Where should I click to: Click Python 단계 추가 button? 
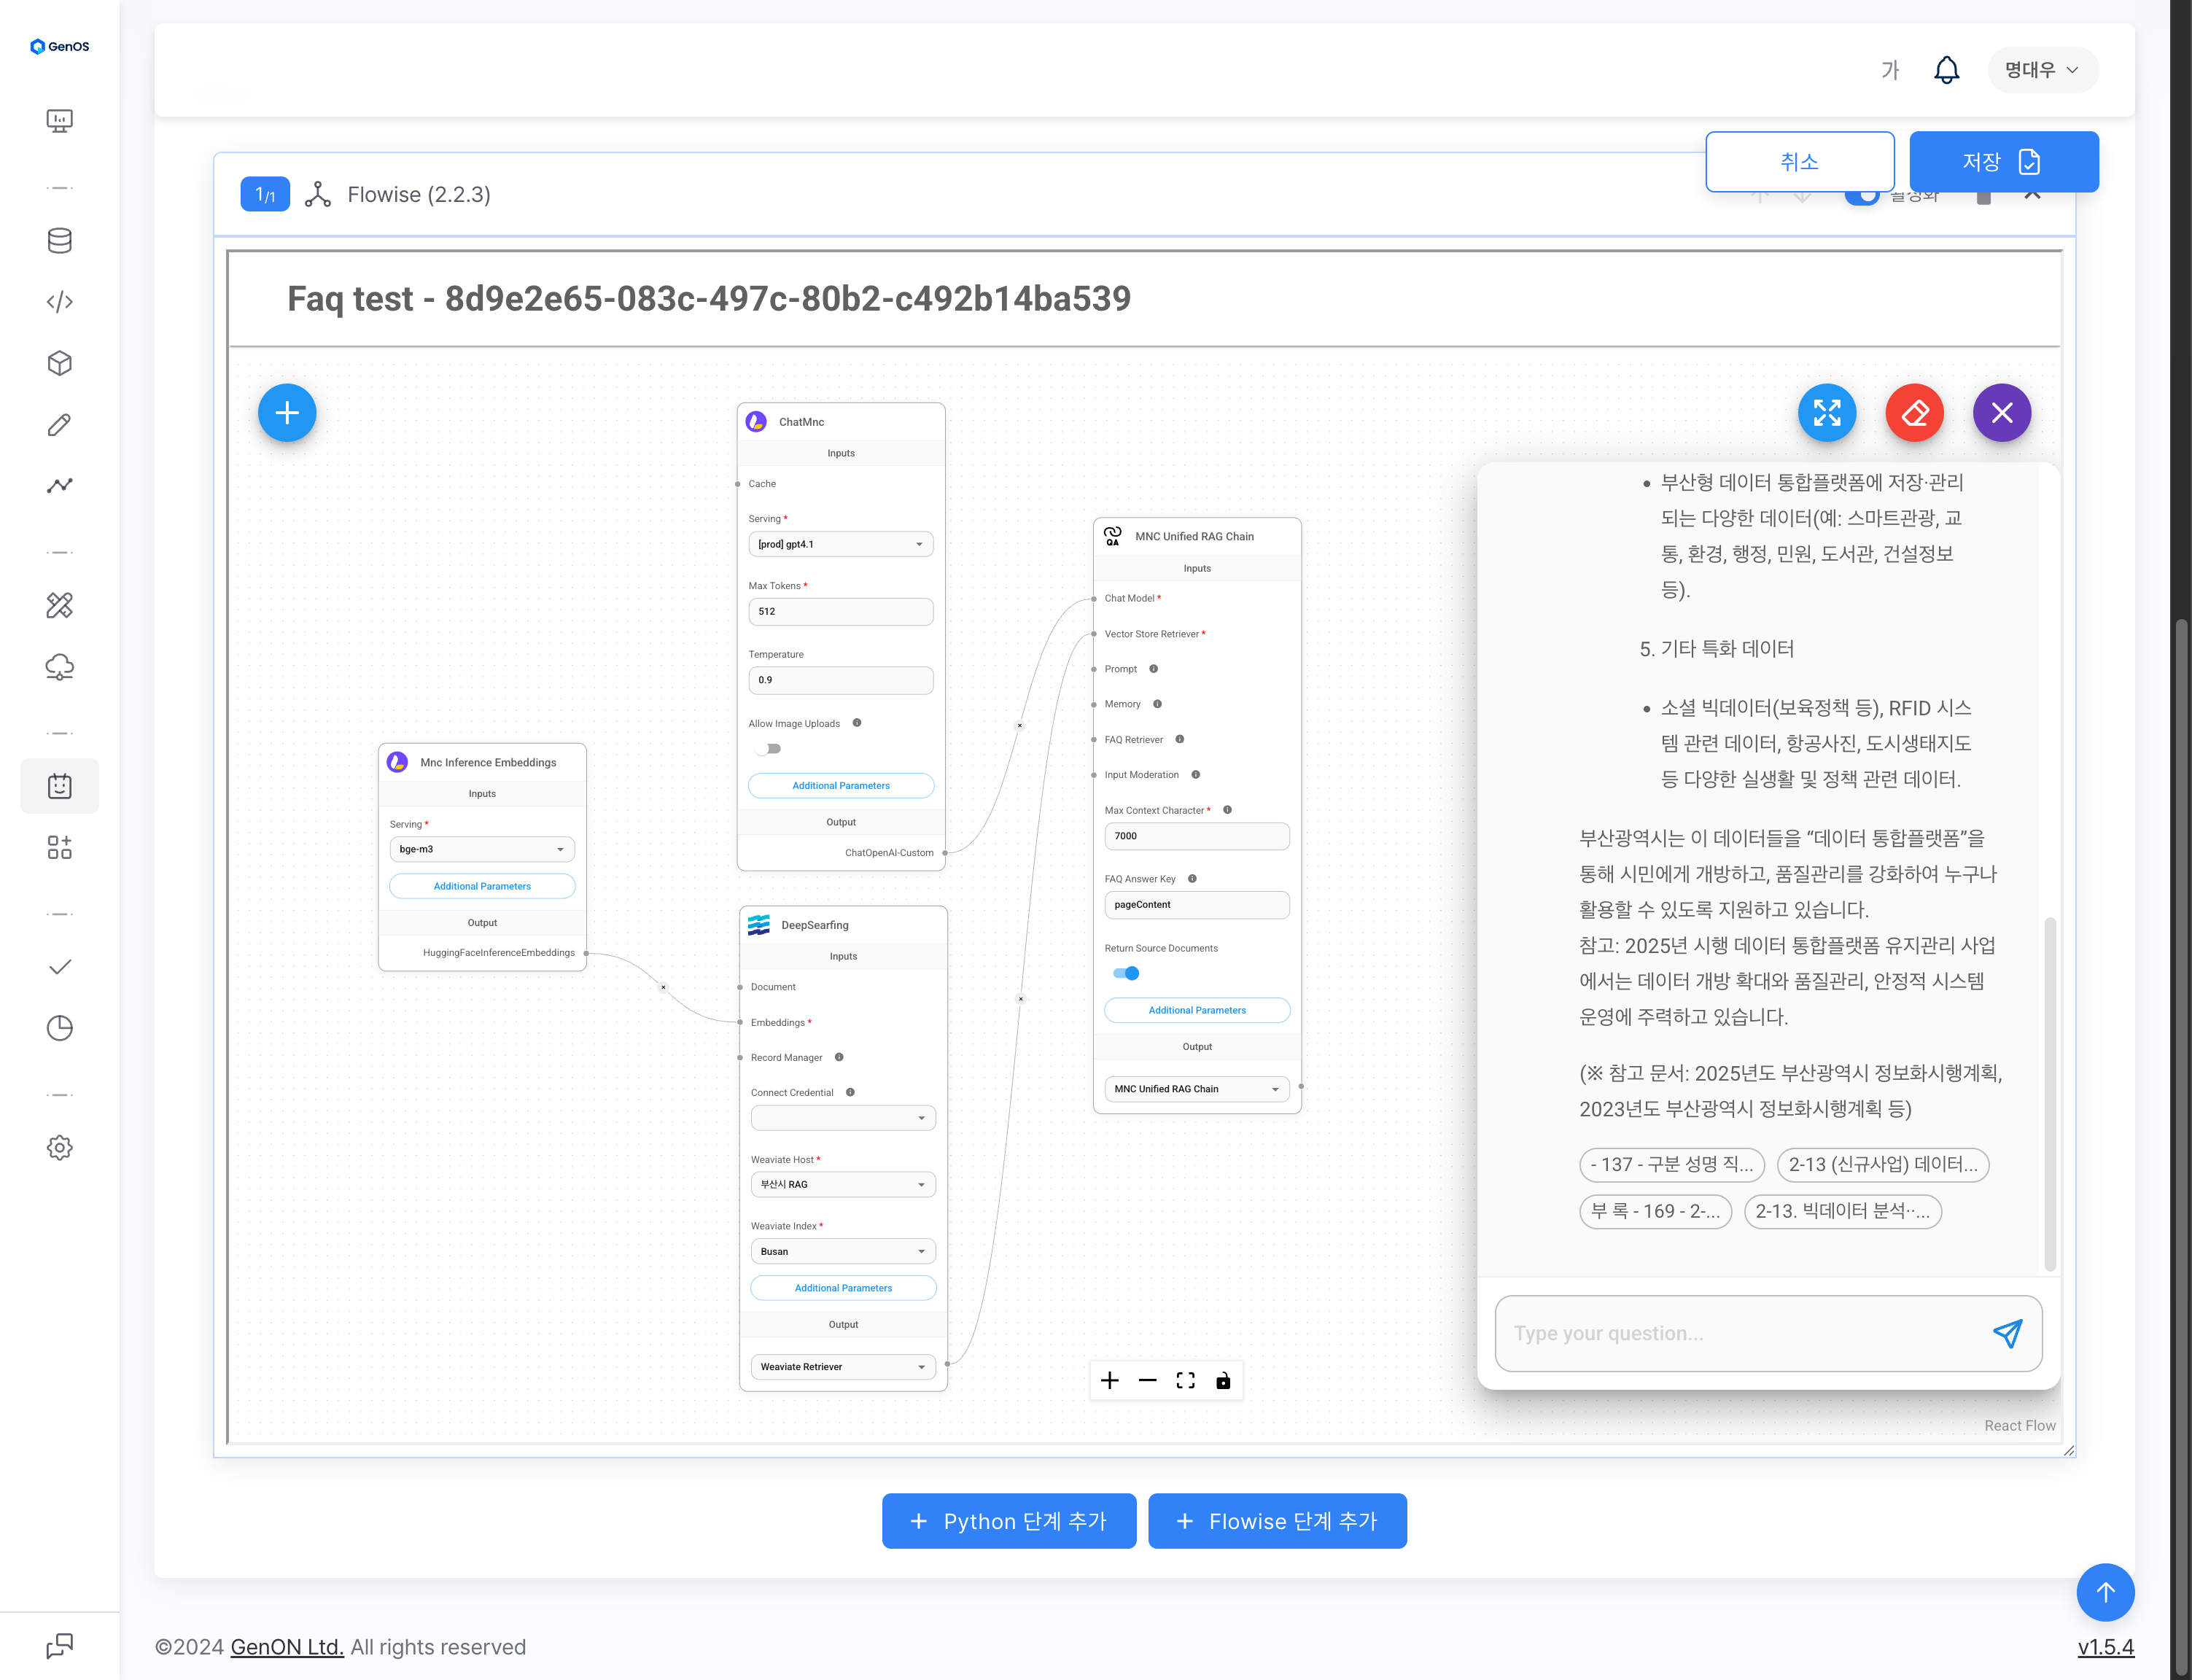click(1008, 1521)
